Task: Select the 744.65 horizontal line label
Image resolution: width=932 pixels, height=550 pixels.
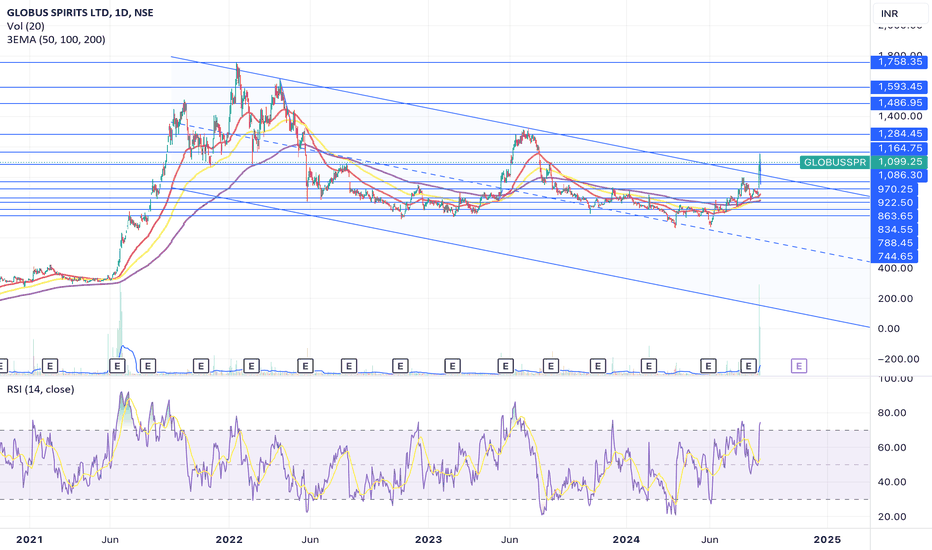Action: (x=895, y=257)
